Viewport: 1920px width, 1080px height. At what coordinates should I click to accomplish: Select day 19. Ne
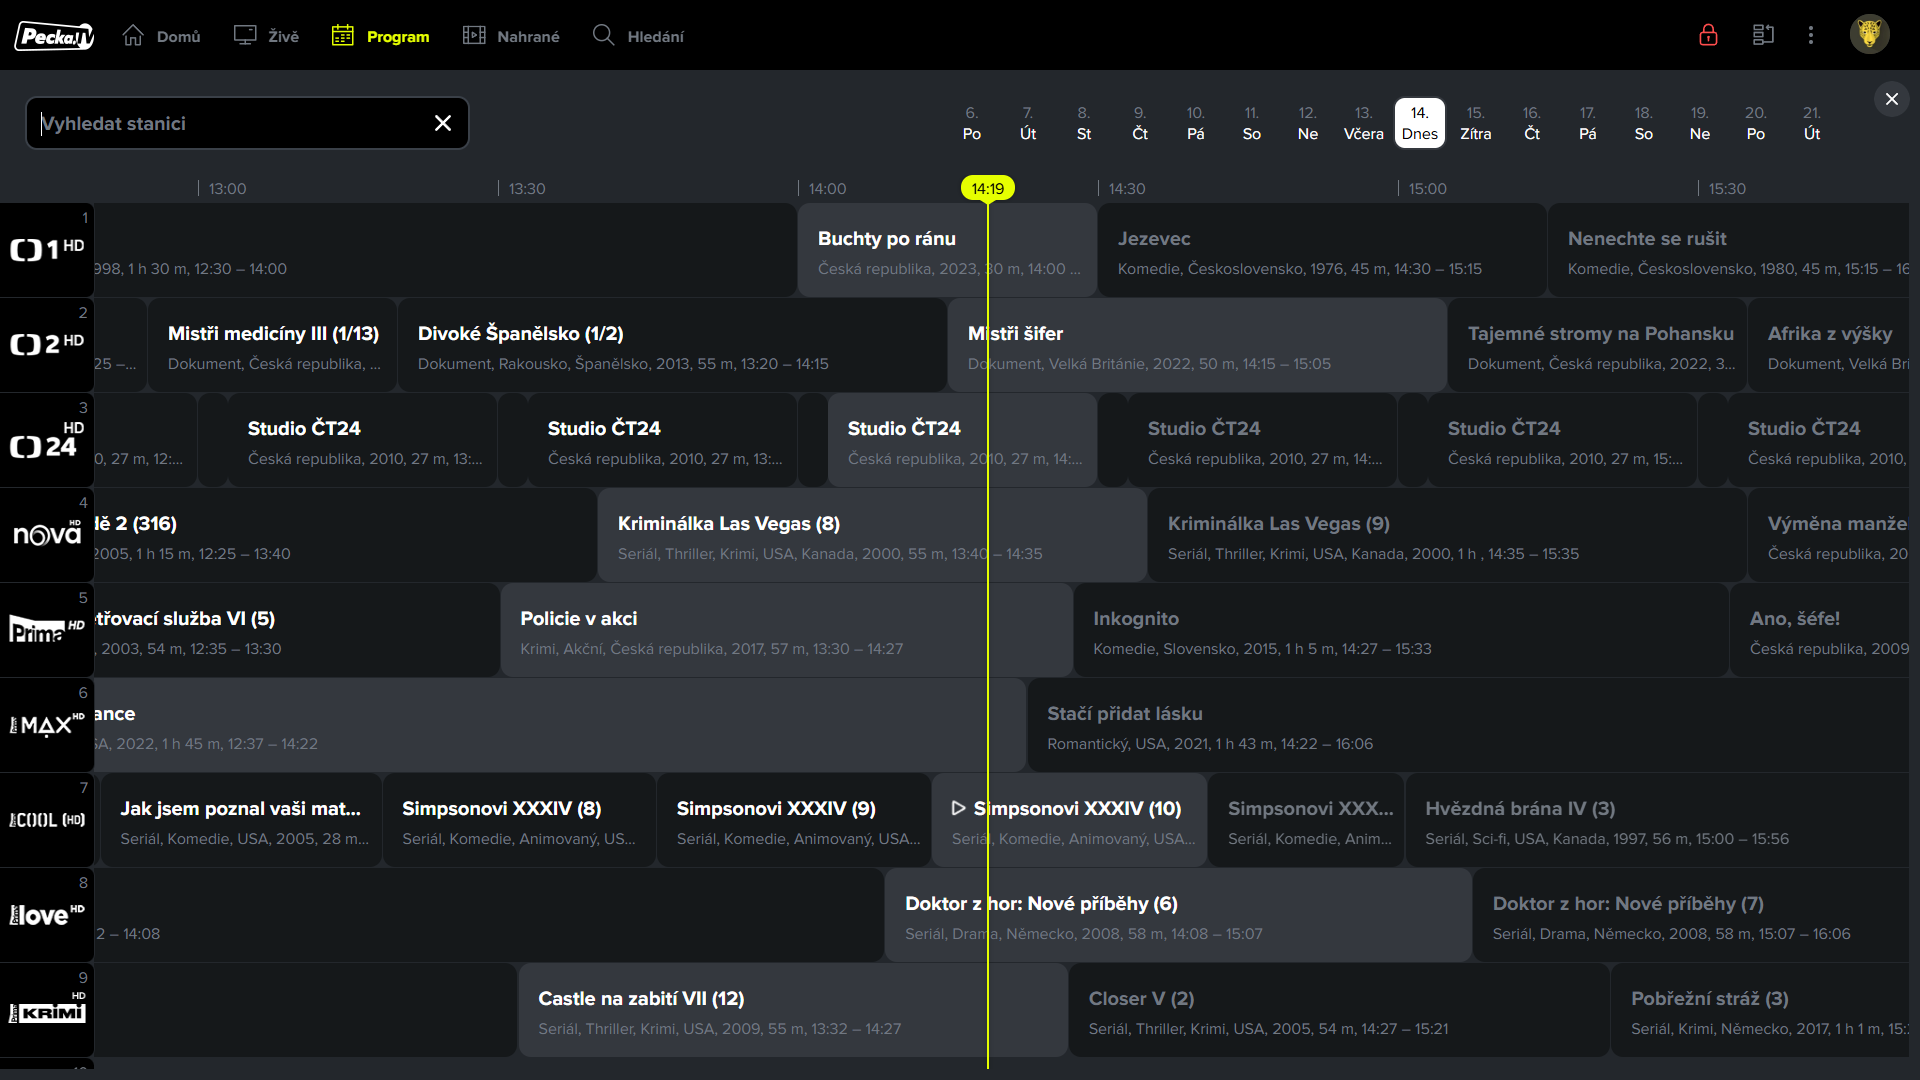coord(1700,123)
